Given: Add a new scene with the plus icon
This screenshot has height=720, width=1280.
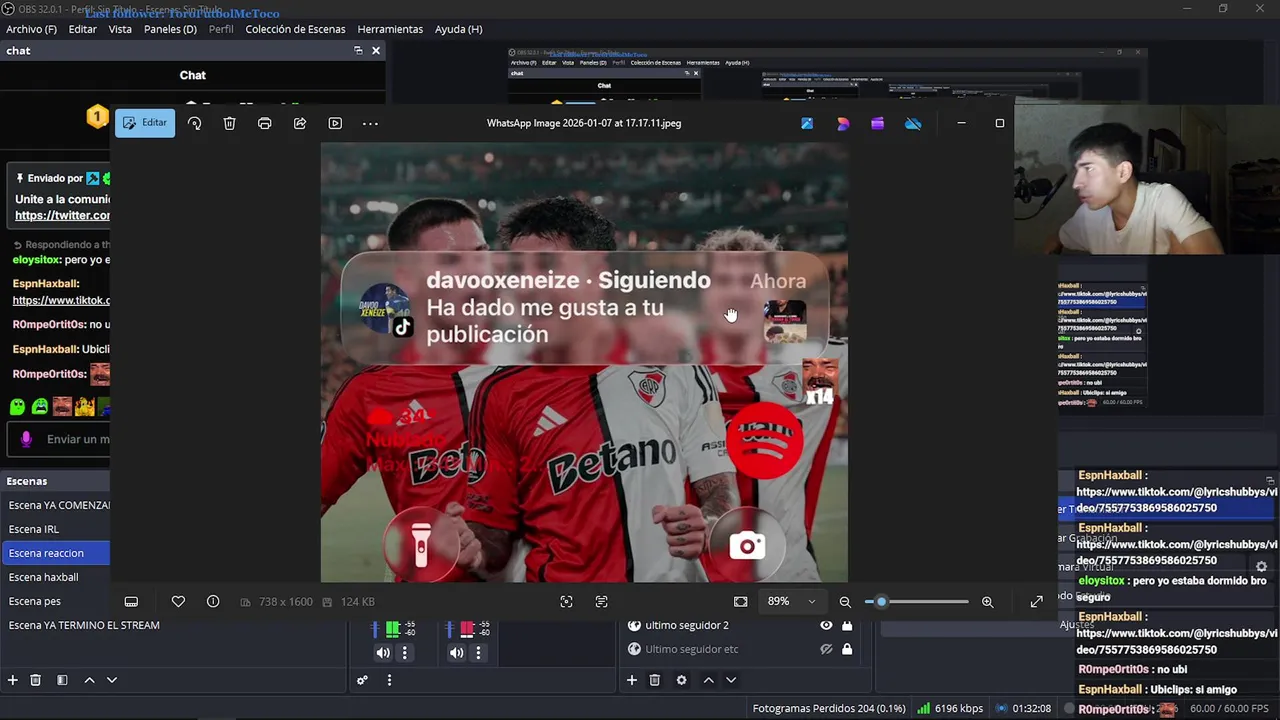Looking at the screenshot, I should (x=12, y=680).
